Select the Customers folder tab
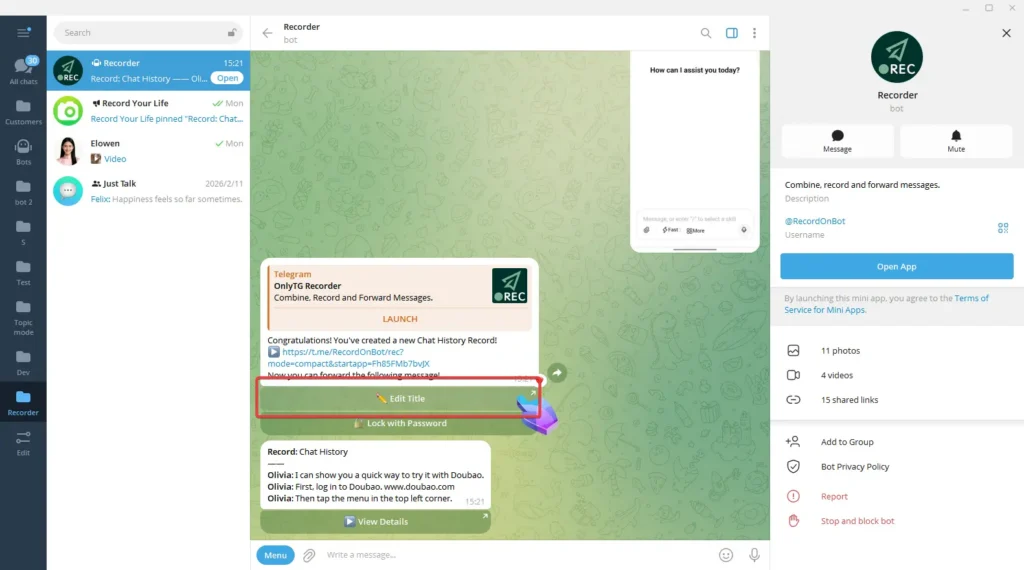This screenshot has width=1024, height=570. 23,111
